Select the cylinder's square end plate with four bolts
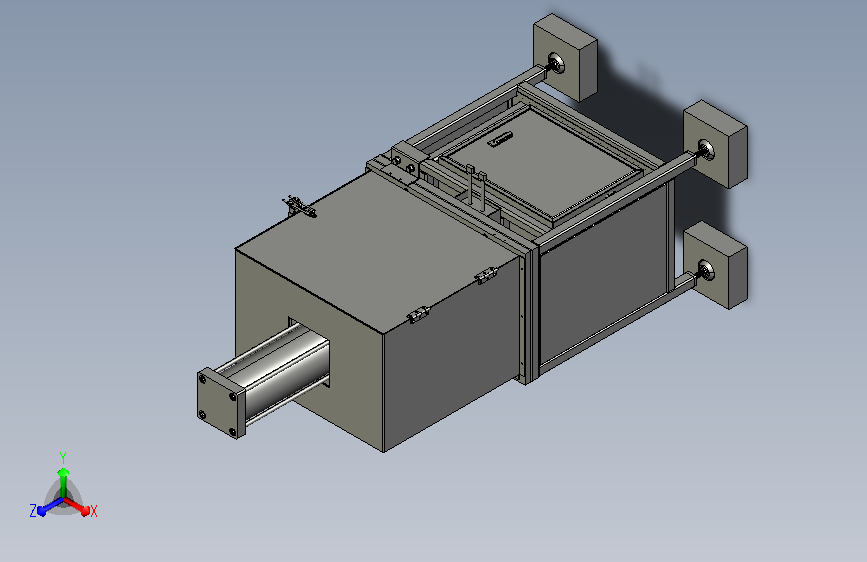Viewport: 867px width, 562px height. coord(221,403)
